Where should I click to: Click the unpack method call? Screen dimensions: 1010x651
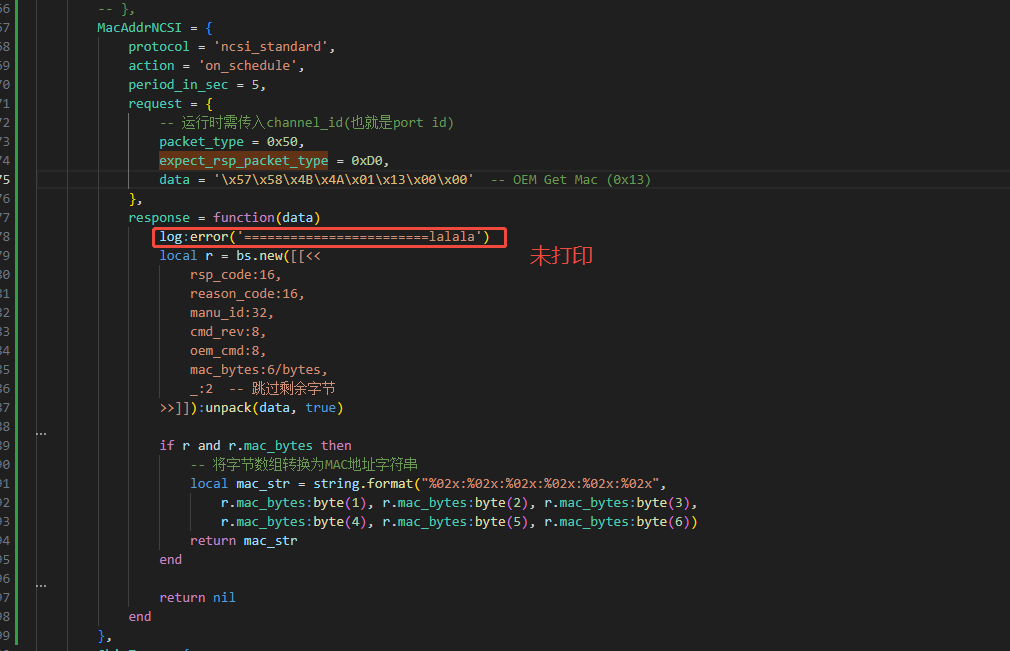[x=231, y=408]
